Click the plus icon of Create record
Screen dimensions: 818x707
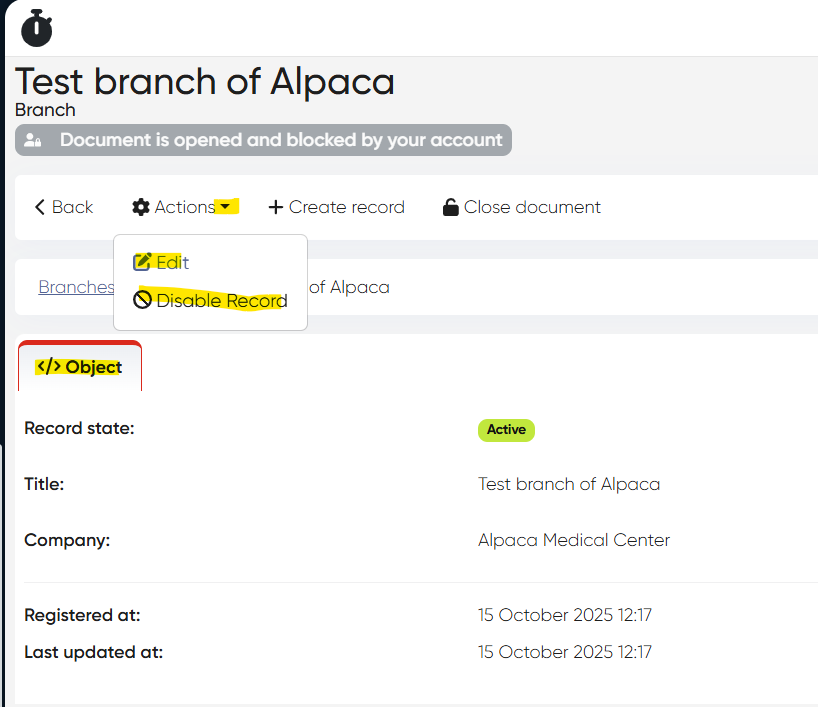tap(276, 207)
